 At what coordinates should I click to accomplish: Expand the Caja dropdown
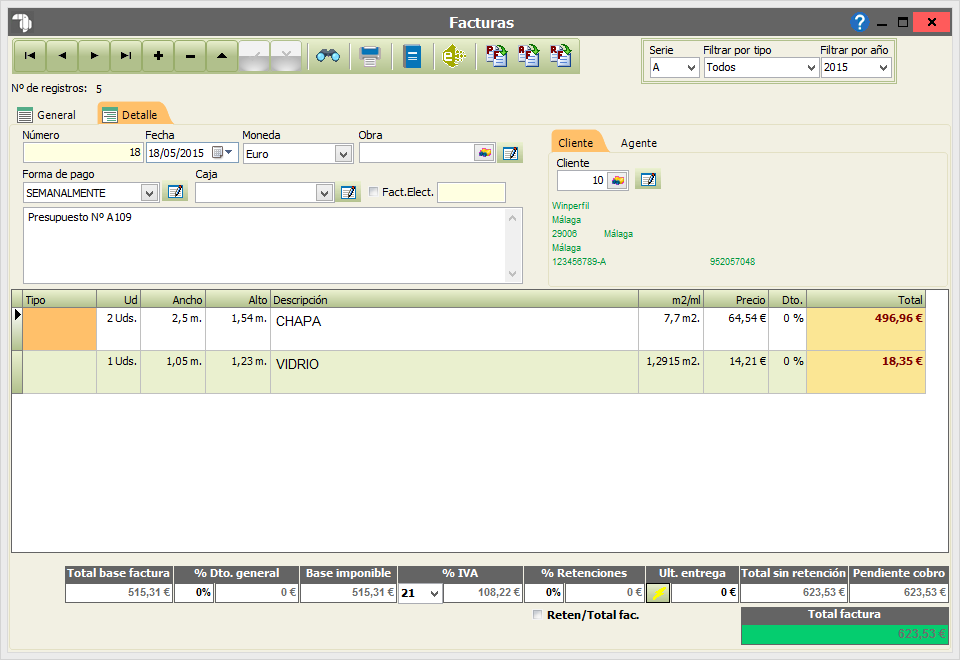point(324,193)
